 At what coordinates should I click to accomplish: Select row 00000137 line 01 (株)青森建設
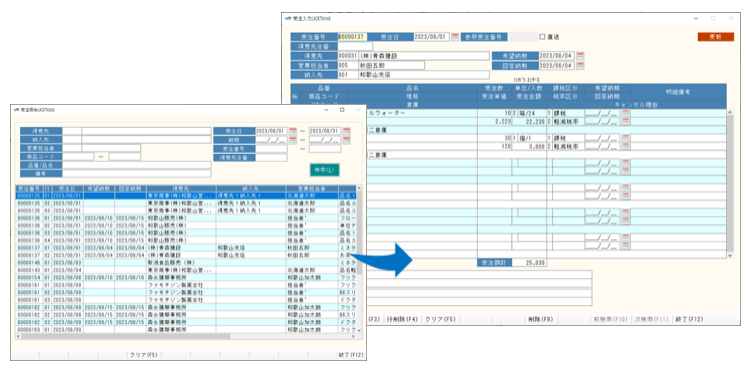pyautogui.click(x=187, y=248)
